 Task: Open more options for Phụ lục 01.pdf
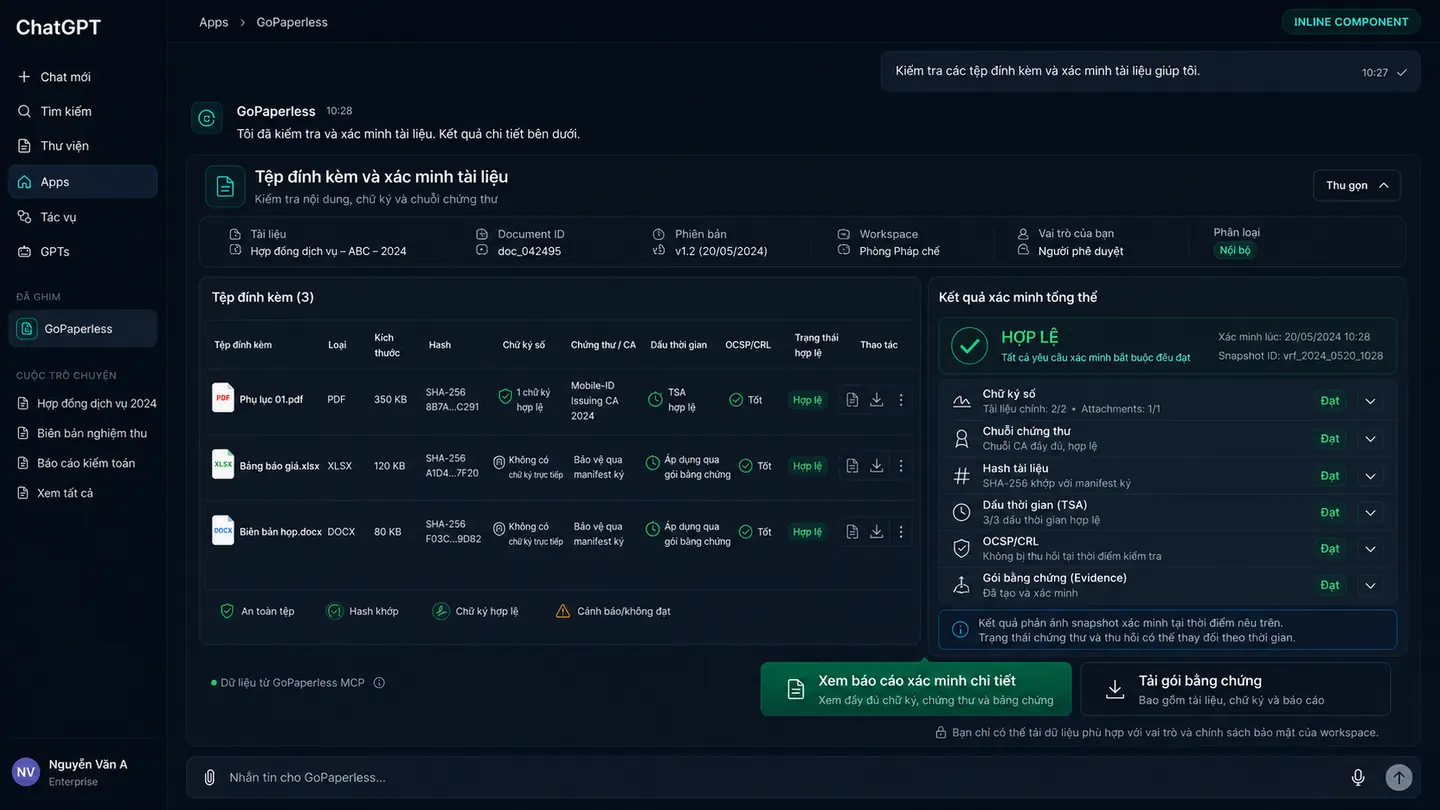point(900,400)
